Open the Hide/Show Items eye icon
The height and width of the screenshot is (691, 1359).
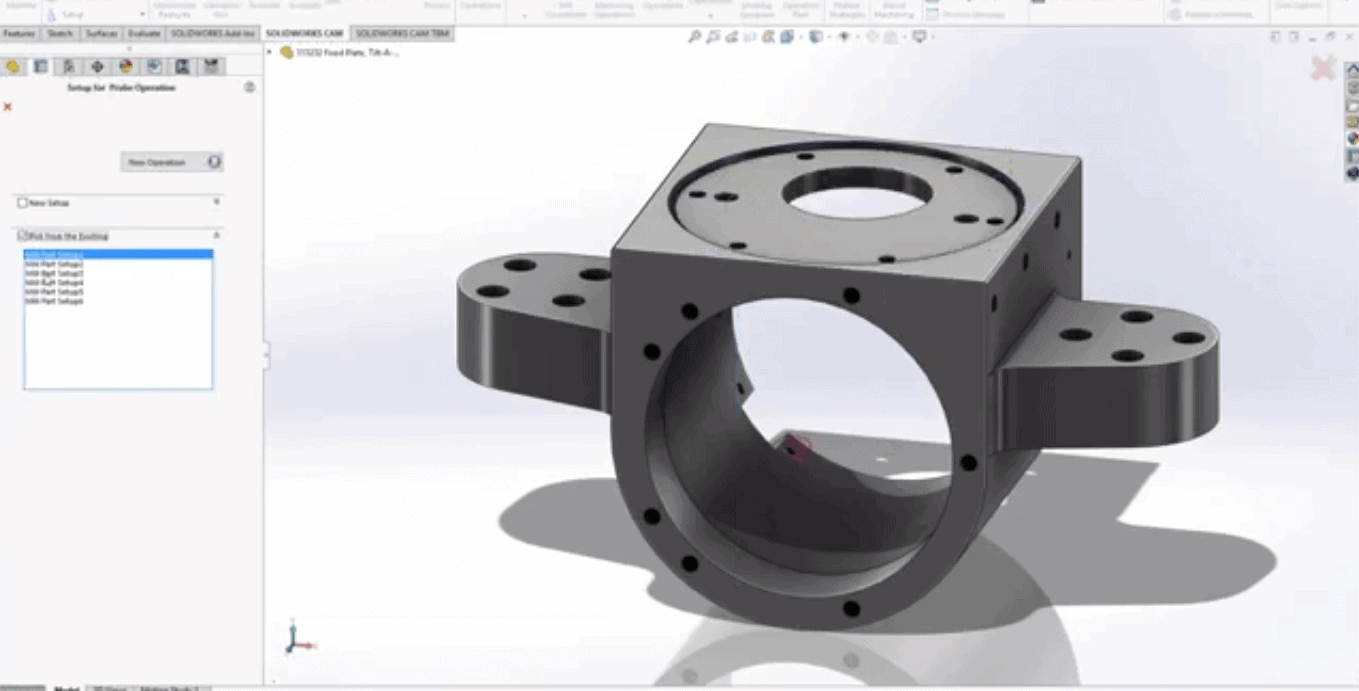[x=843, y=37]
